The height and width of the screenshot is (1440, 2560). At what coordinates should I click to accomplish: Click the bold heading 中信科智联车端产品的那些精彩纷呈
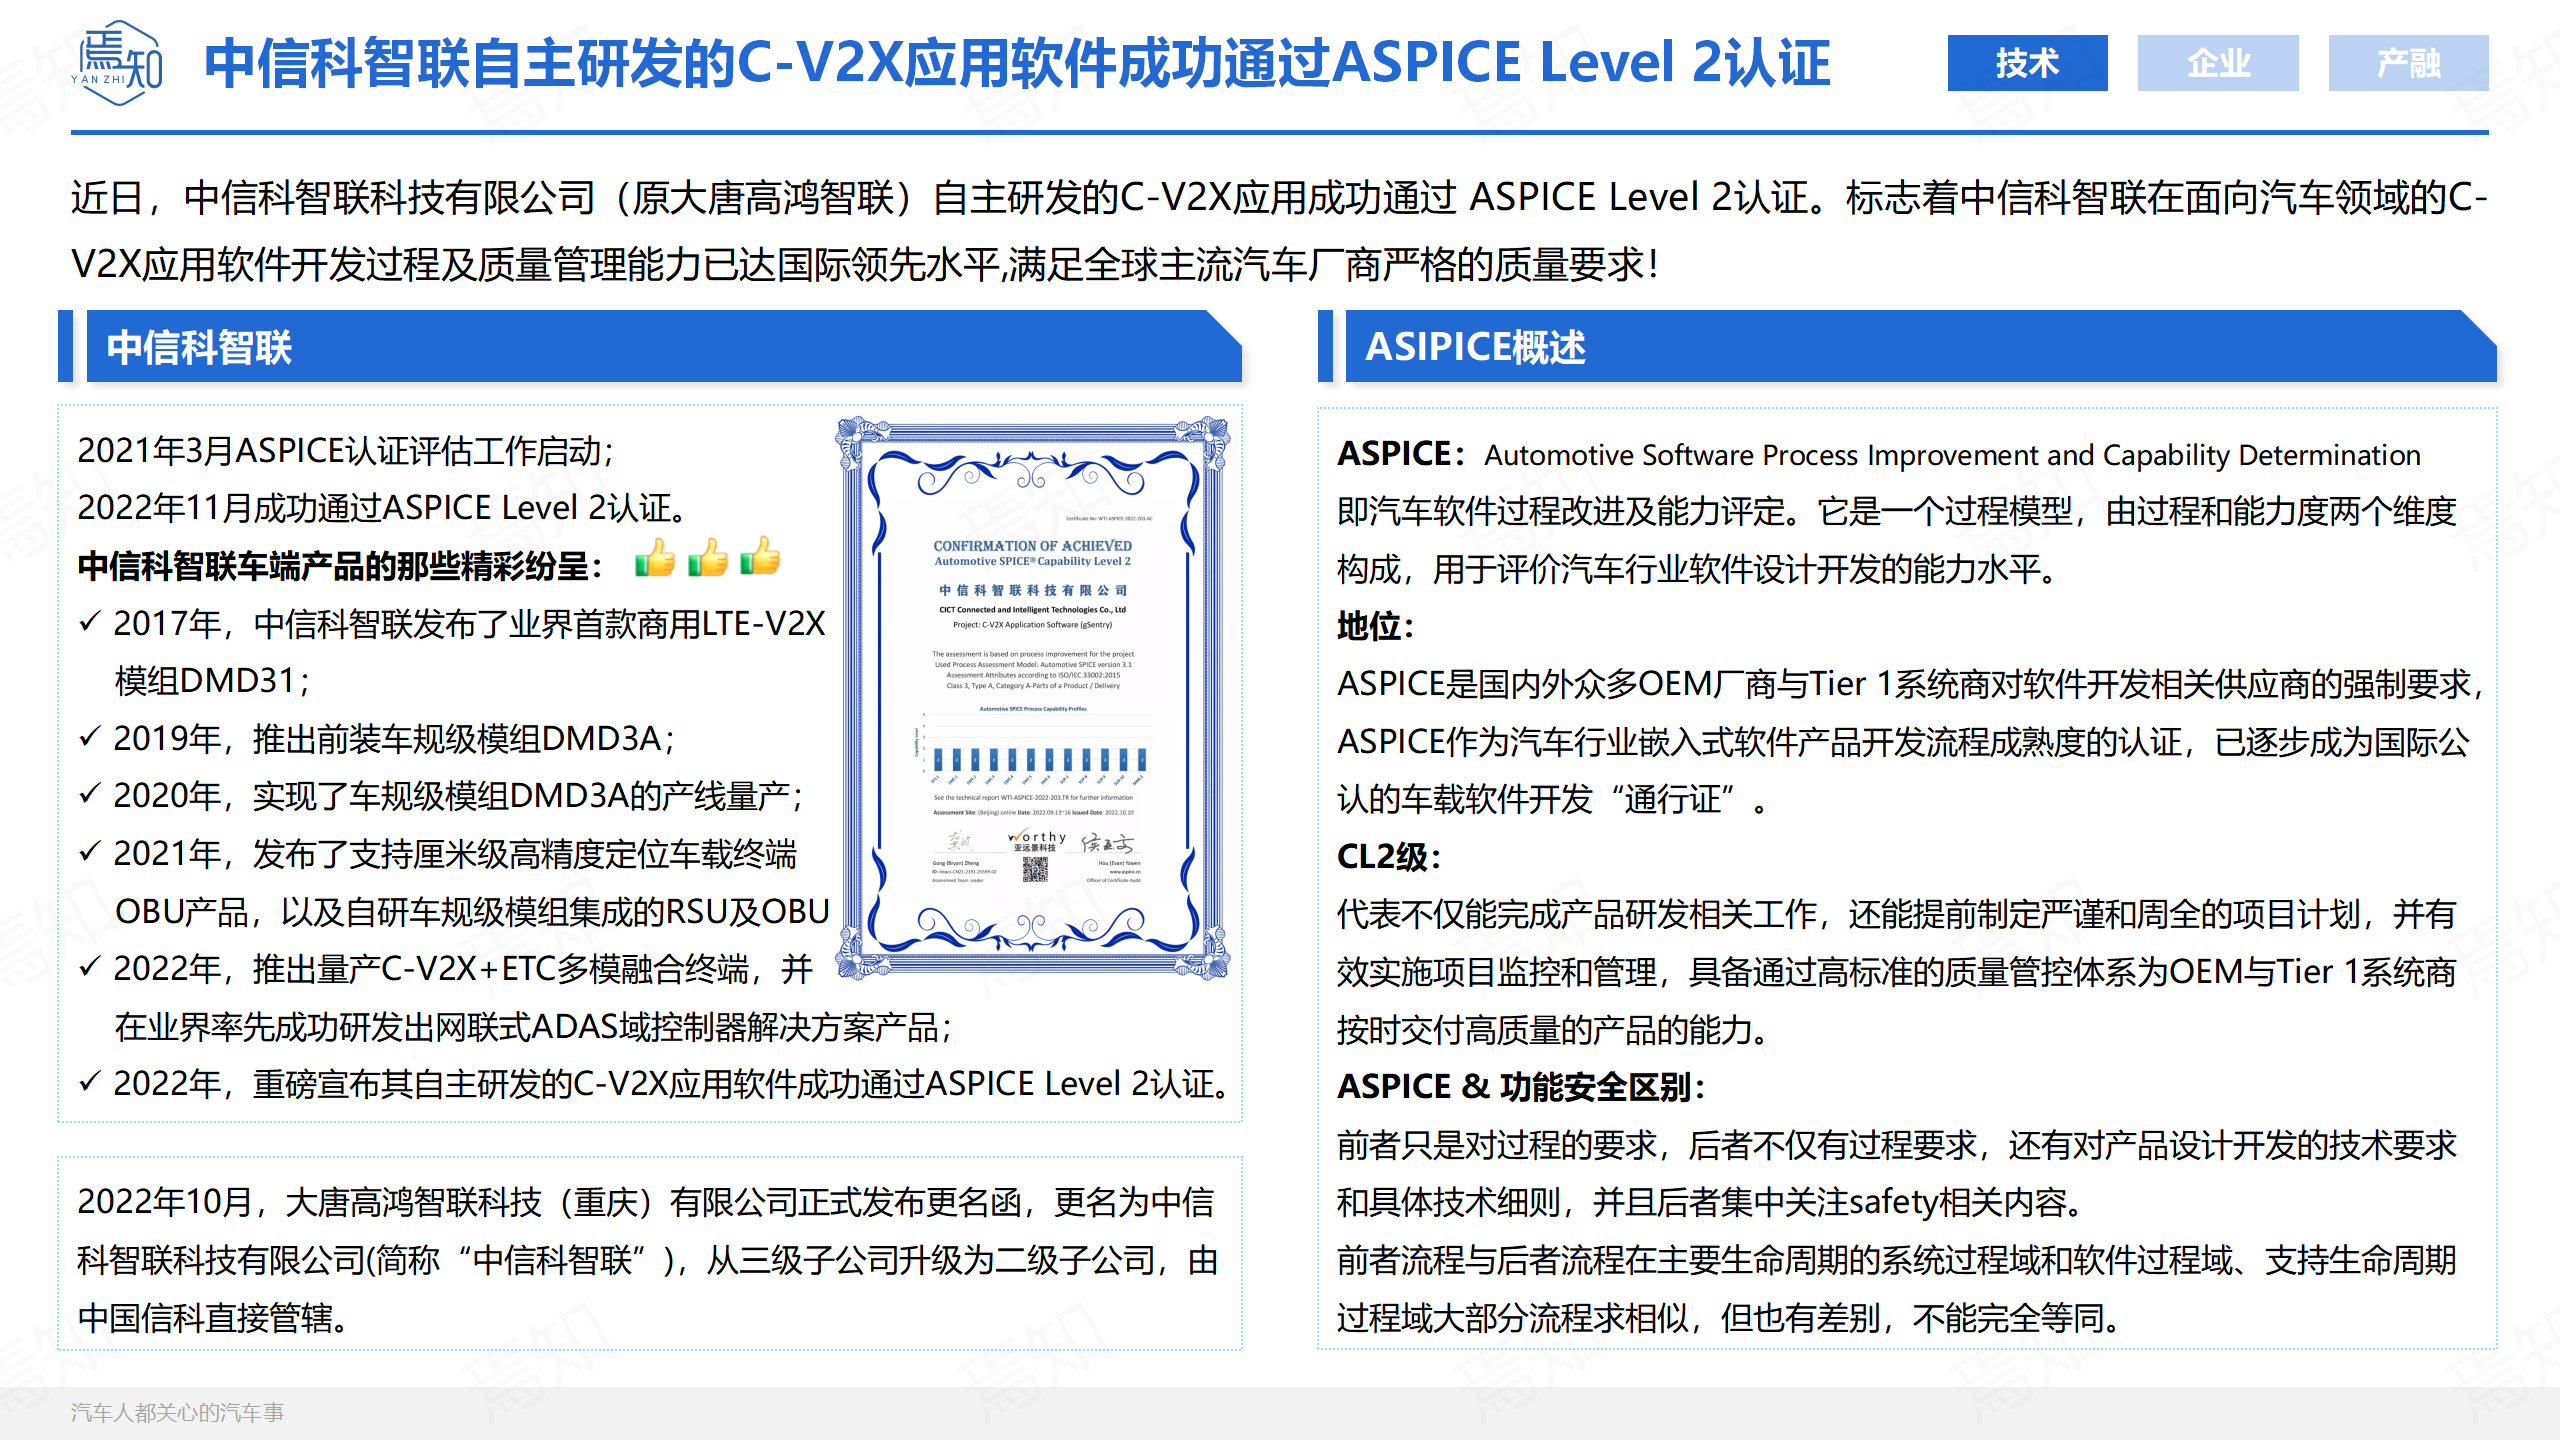[x=340, y=567]
